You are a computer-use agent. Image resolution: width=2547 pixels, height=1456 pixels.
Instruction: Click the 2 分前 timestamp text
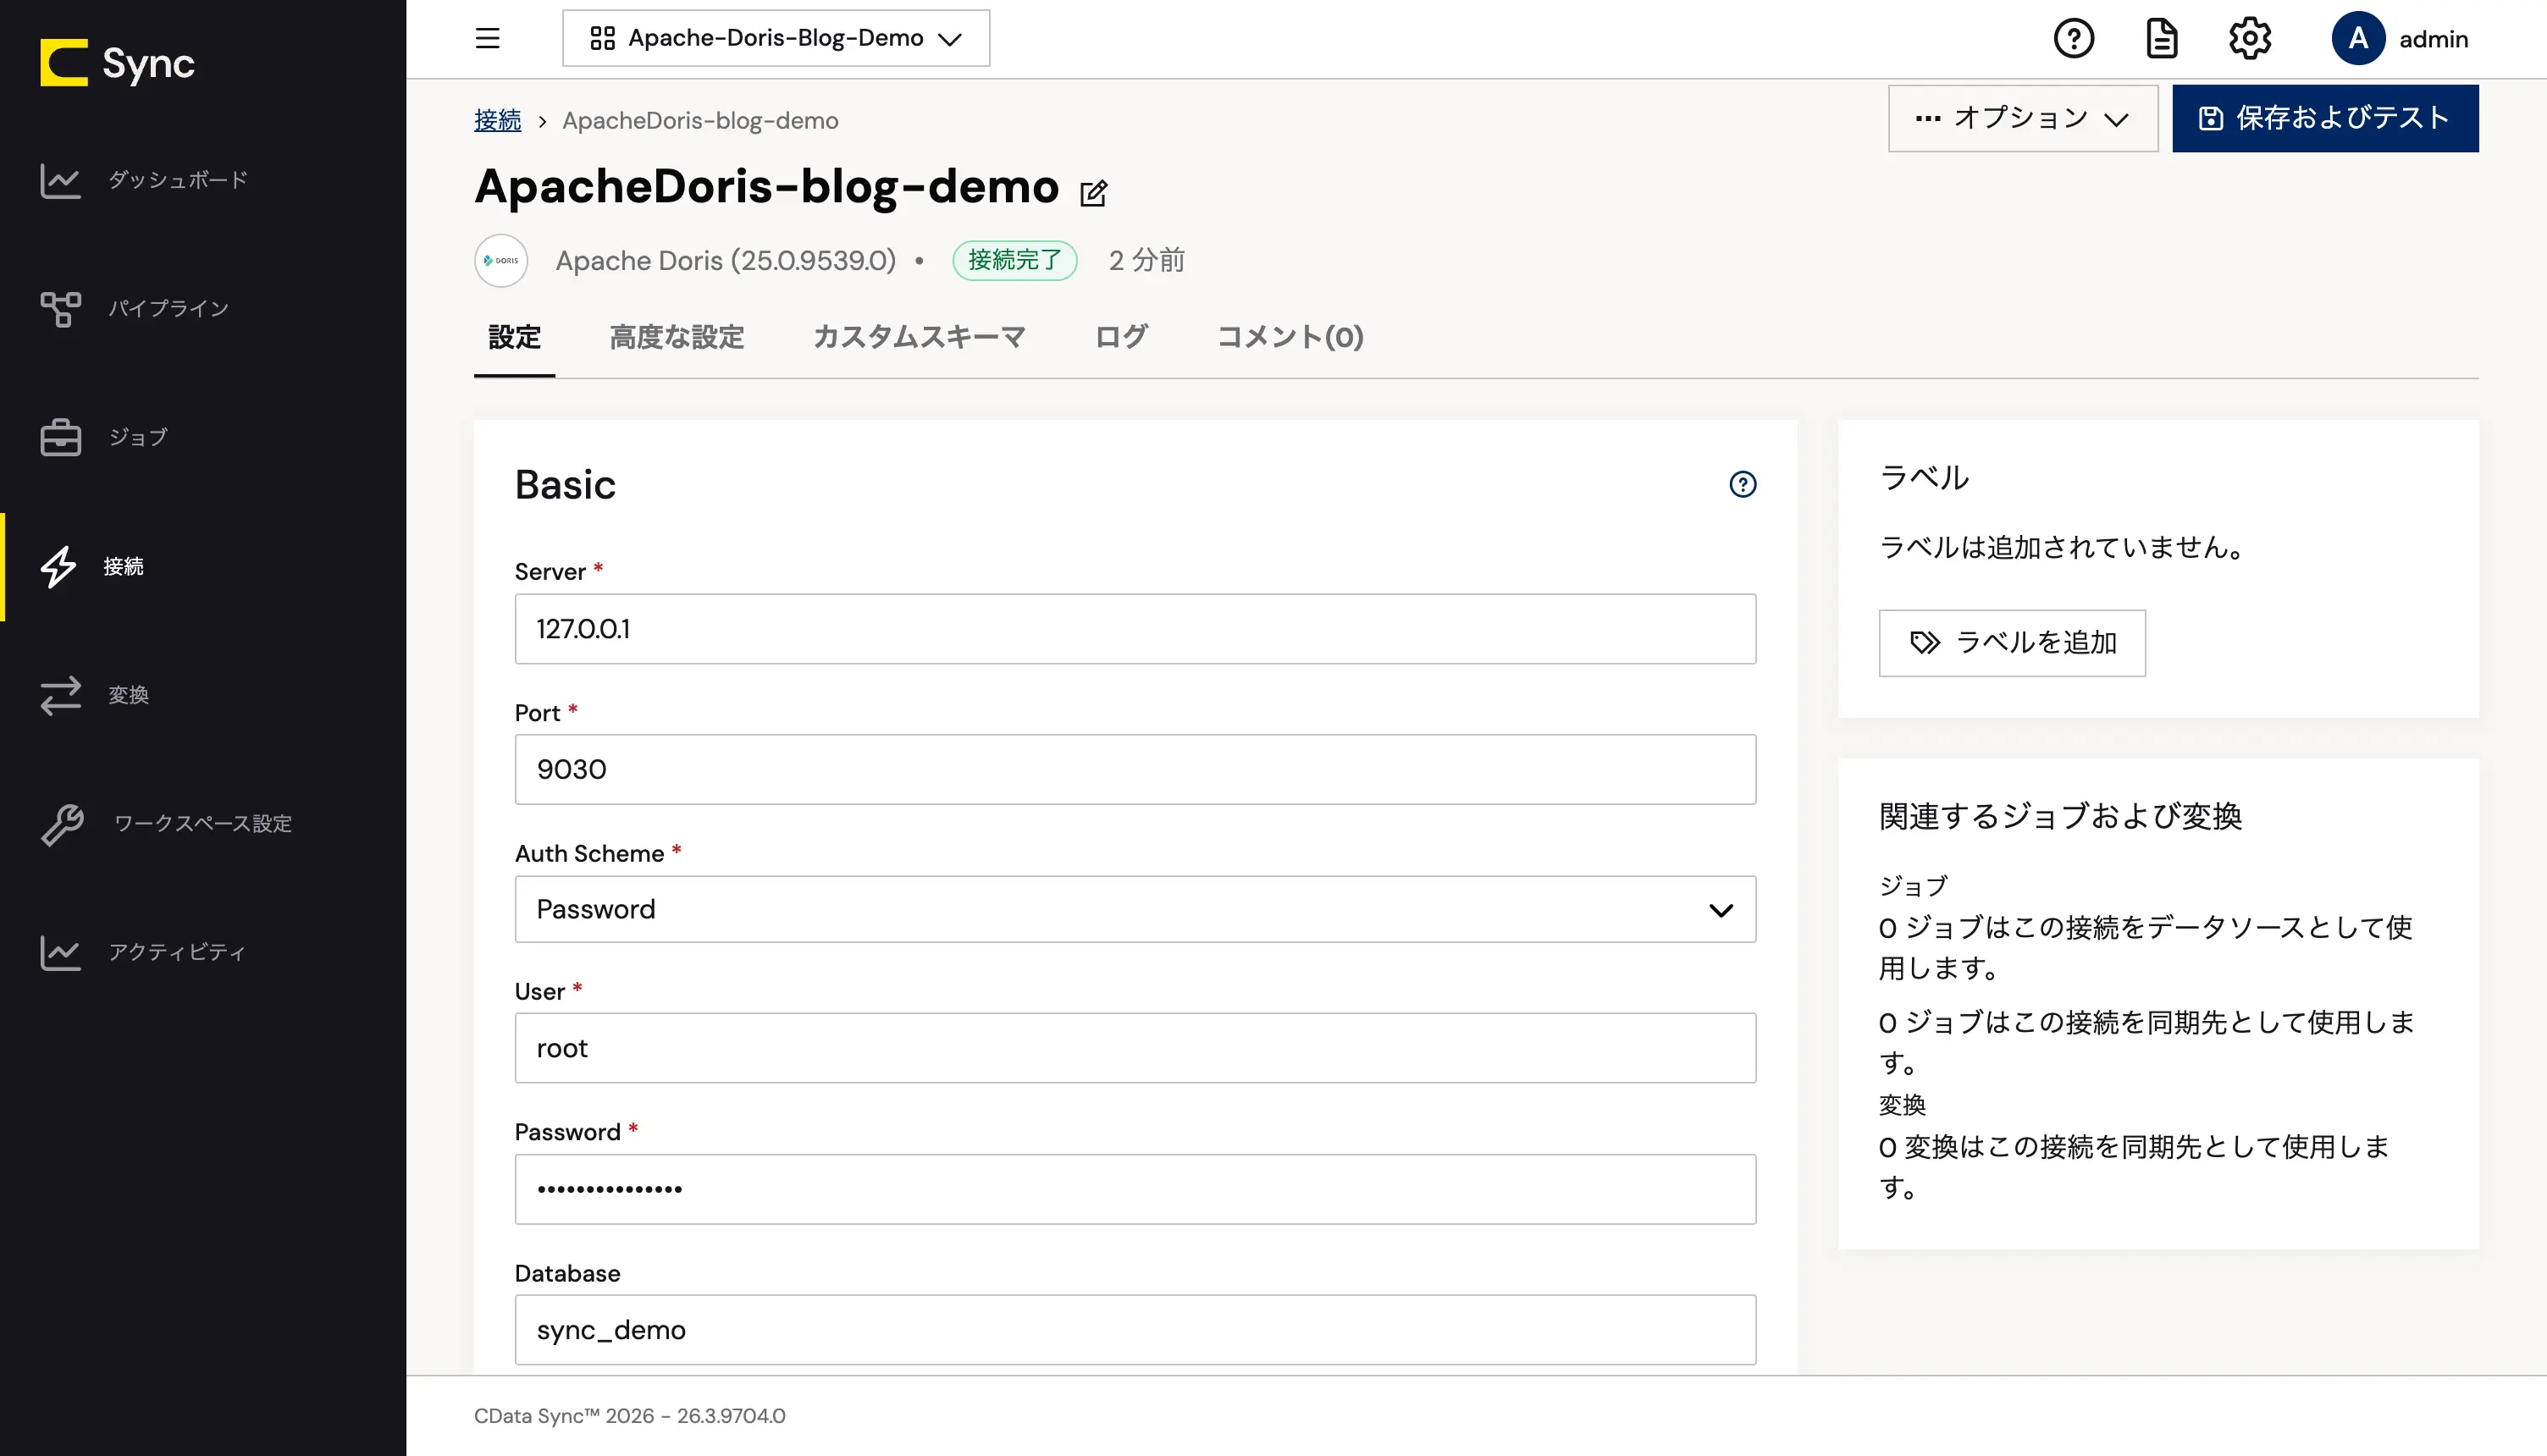pos(1146,260)
